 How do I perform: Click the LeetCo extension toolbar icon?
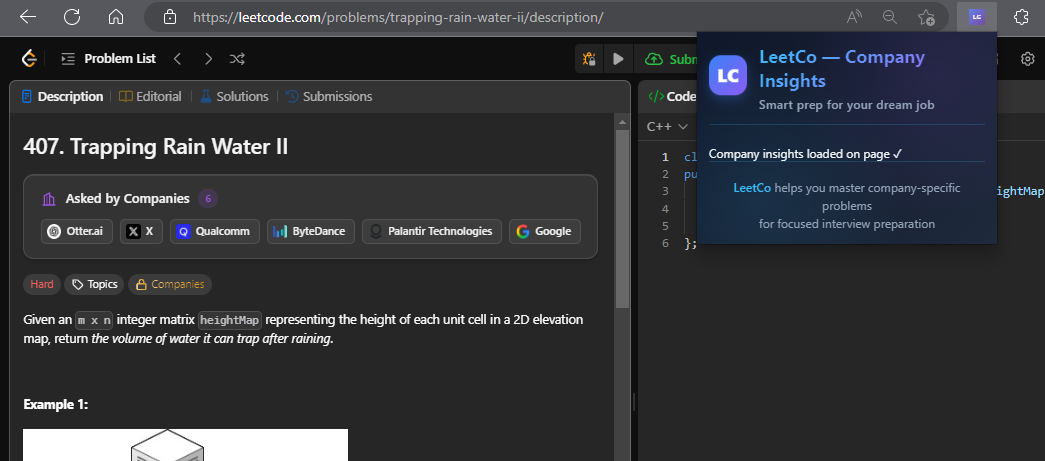point(976,17)
